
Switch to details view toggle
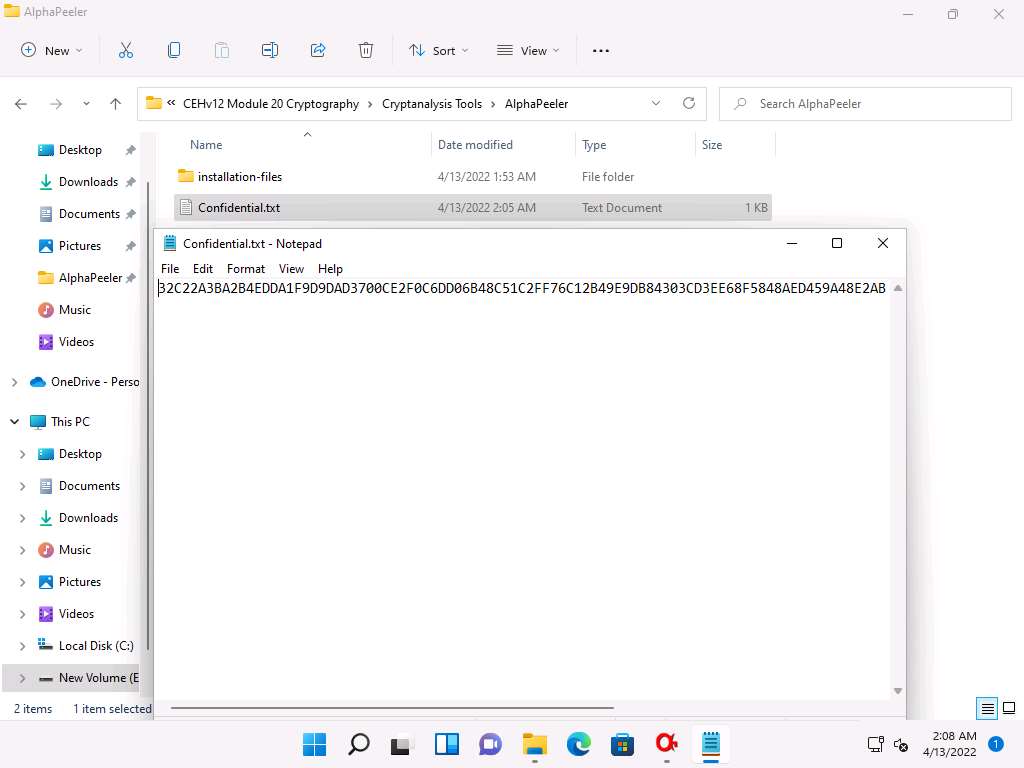click(988, 709)
